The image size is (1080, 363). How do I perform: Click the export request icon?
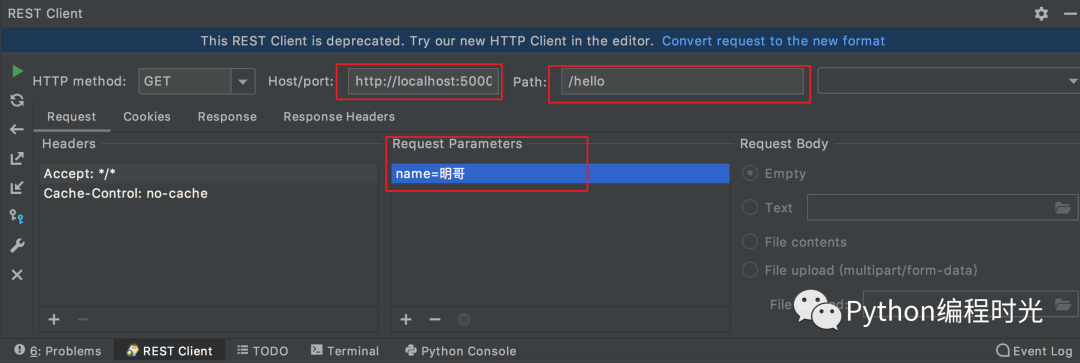click(x=17, y=158)
